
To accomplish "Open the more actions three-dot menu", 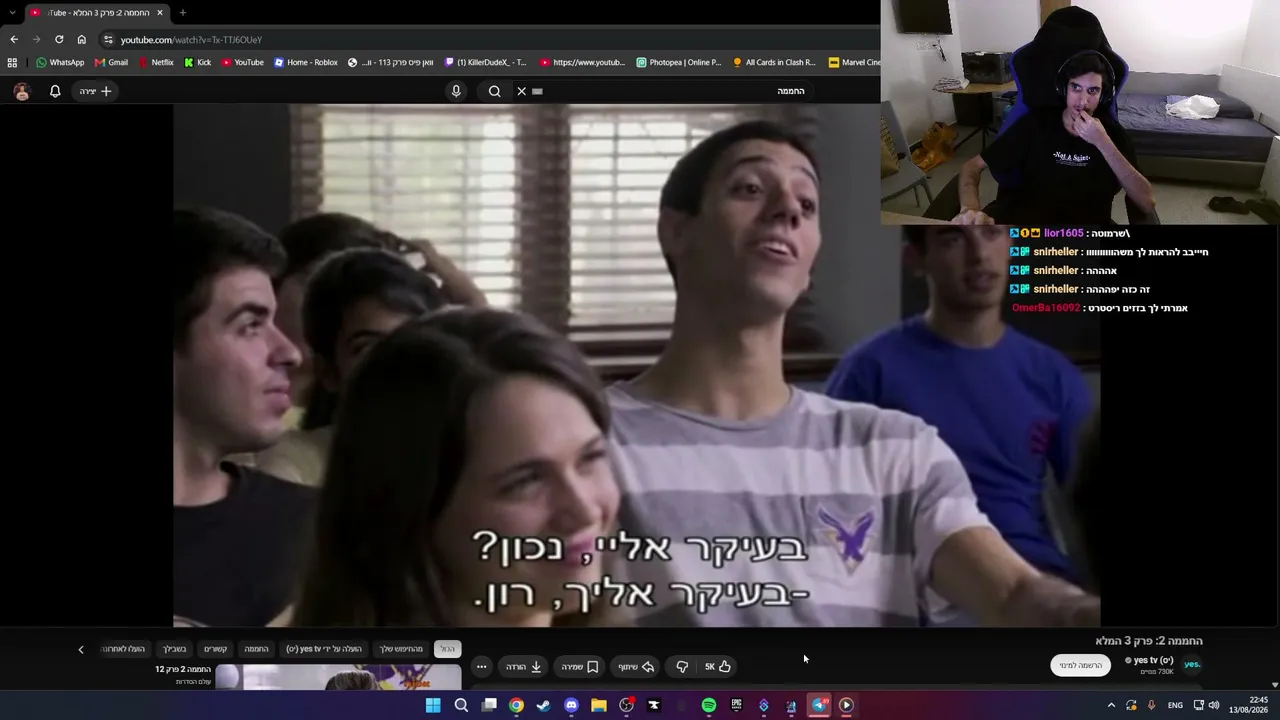I will [x=481, y=667].
